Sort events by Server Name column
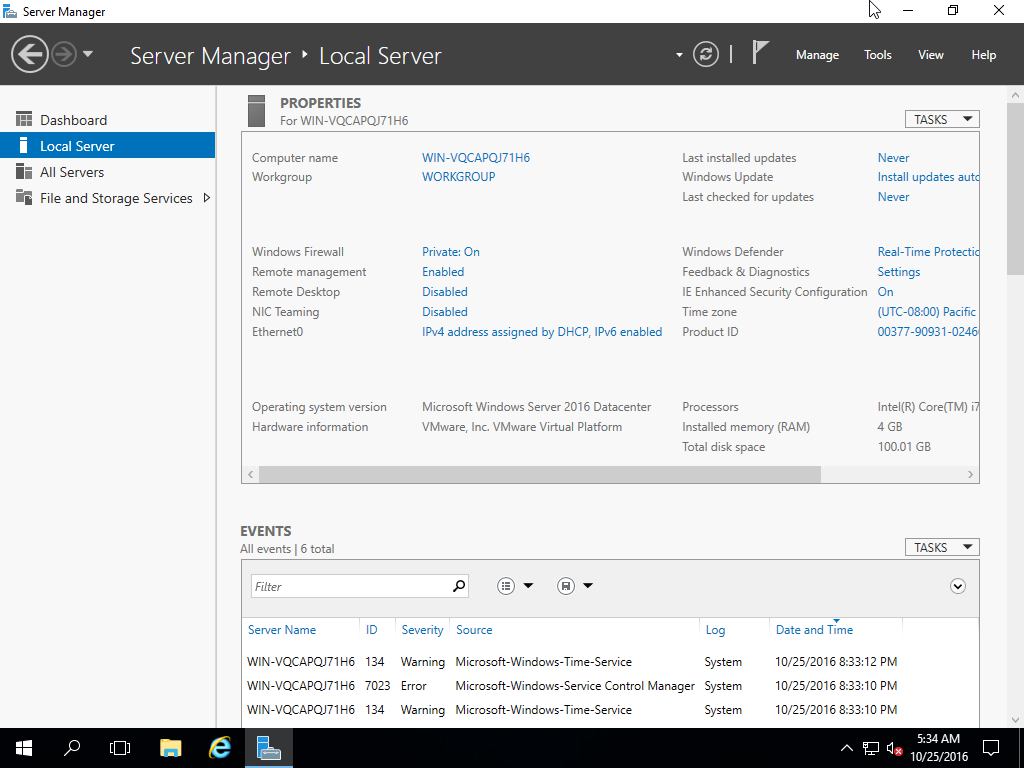Viewport: 1024px width, 768px height. [281, 630]
